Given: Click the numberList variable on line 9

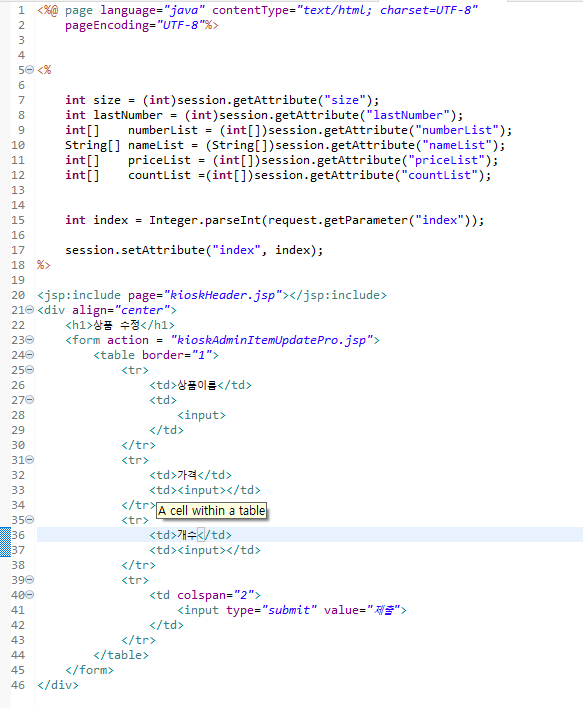Looking at the screenshot, I should tap(163, 130).
